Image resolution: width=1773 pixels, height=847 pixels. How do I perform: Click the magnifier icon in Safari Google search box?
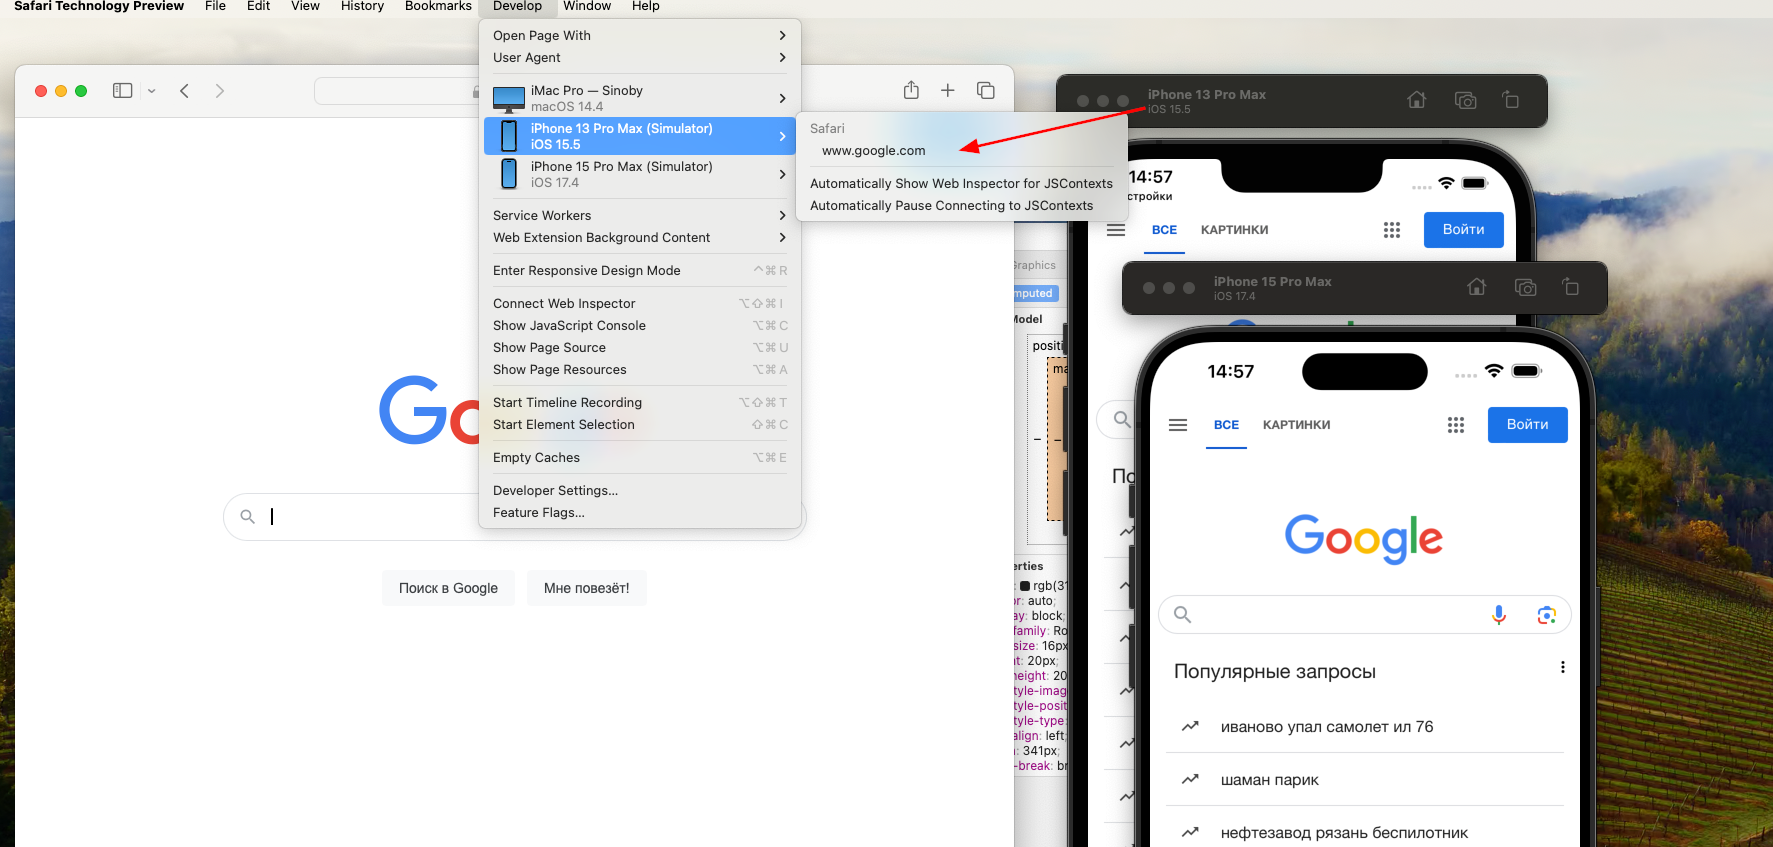coord(248,517)
